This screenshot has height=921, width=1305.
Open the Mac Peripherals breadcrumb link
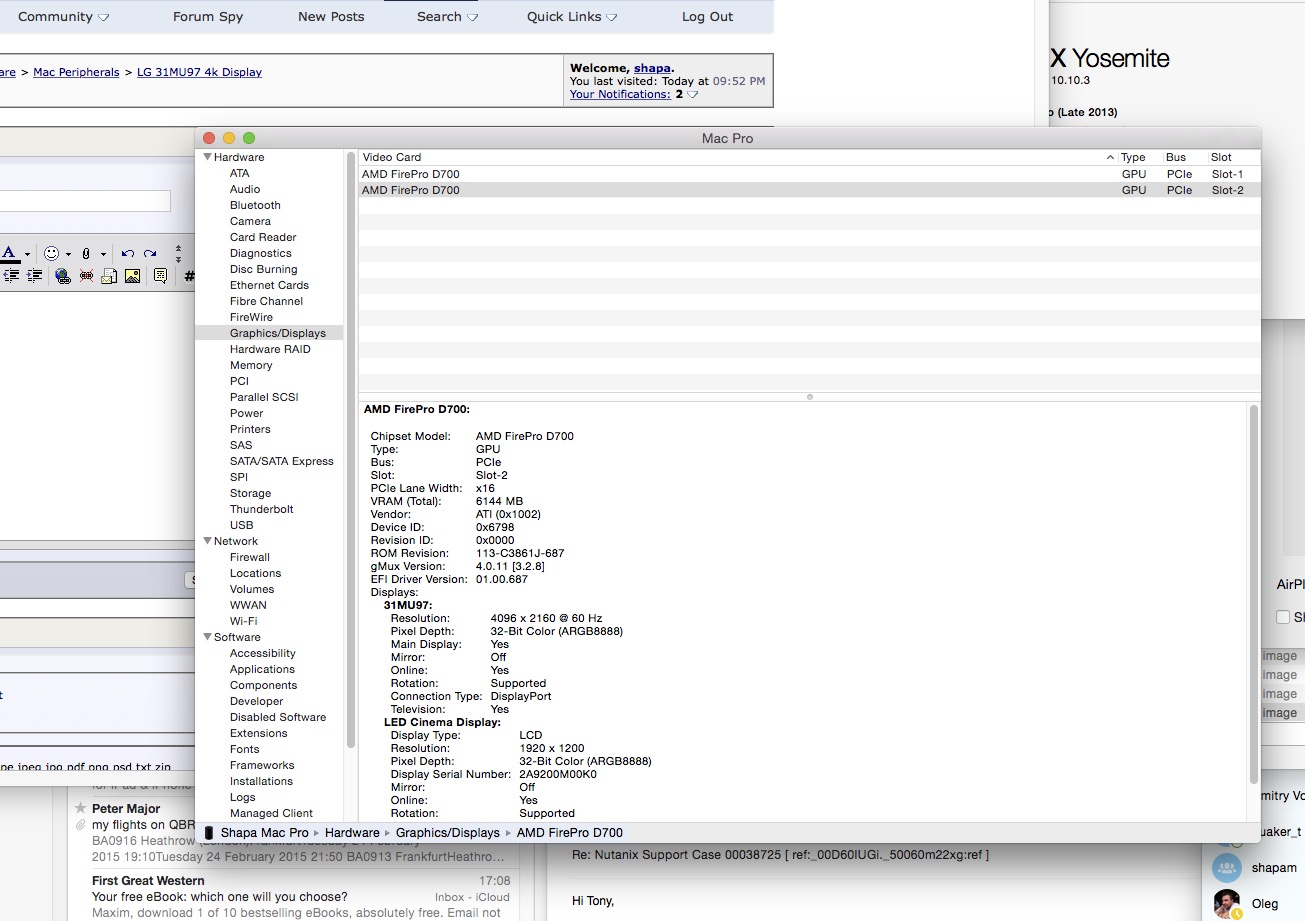(x=76, y=72)
